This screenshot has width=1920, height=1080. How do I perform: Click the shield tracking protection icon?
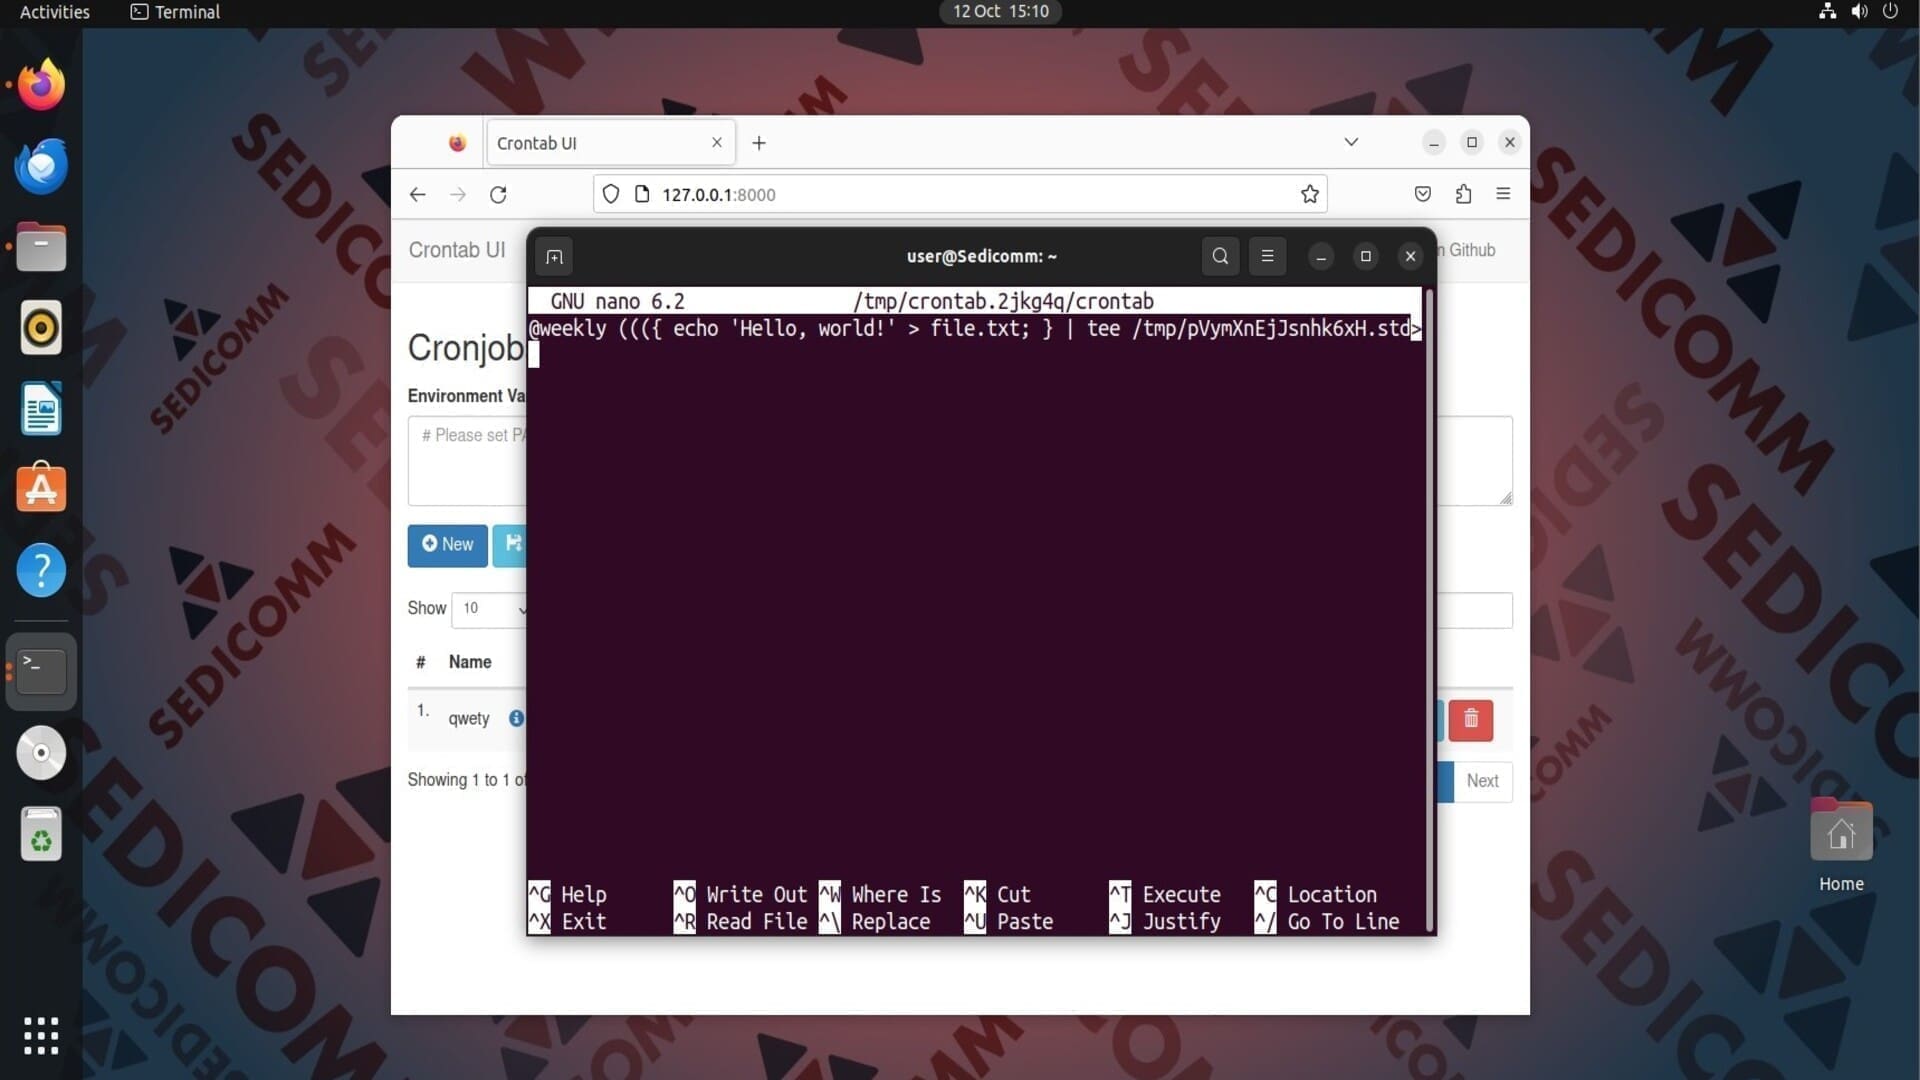tap(611, 194)
